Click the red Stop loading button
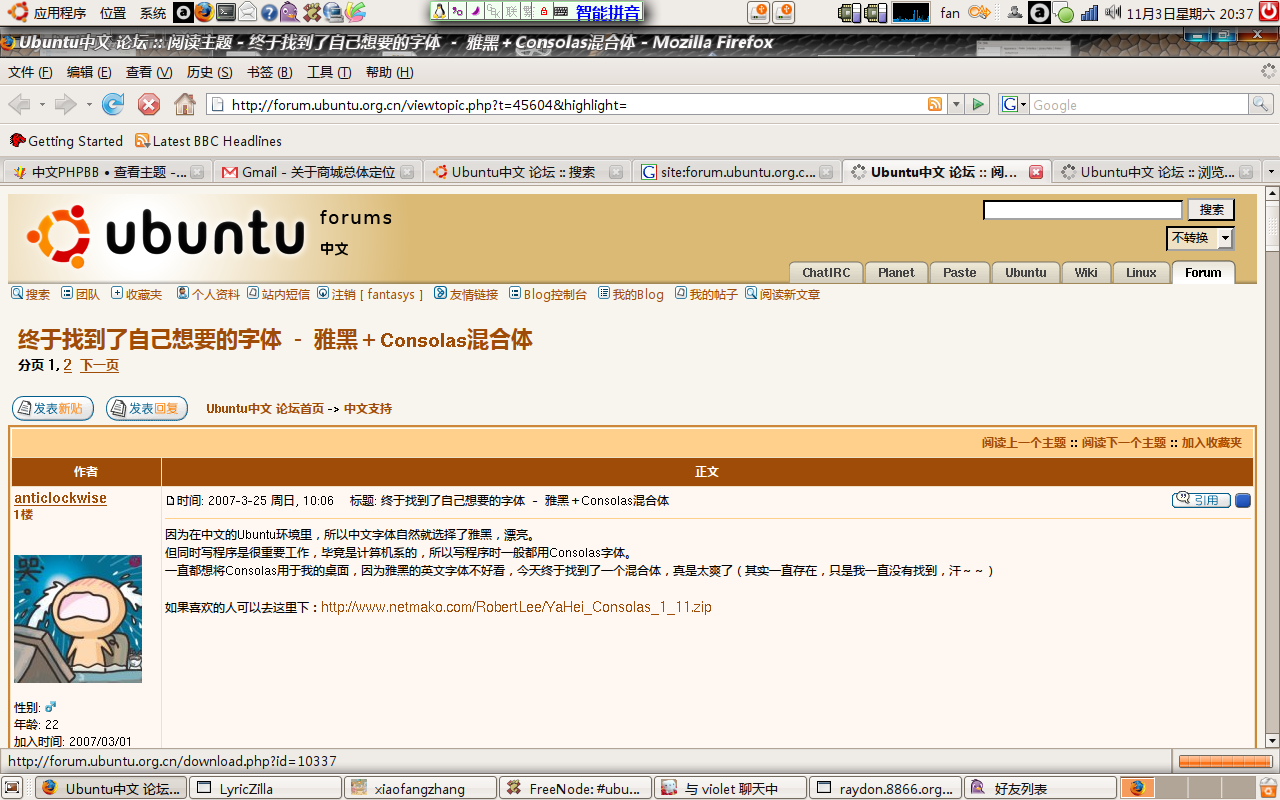Screen dimensions: 1280x800 pos(149,104)
